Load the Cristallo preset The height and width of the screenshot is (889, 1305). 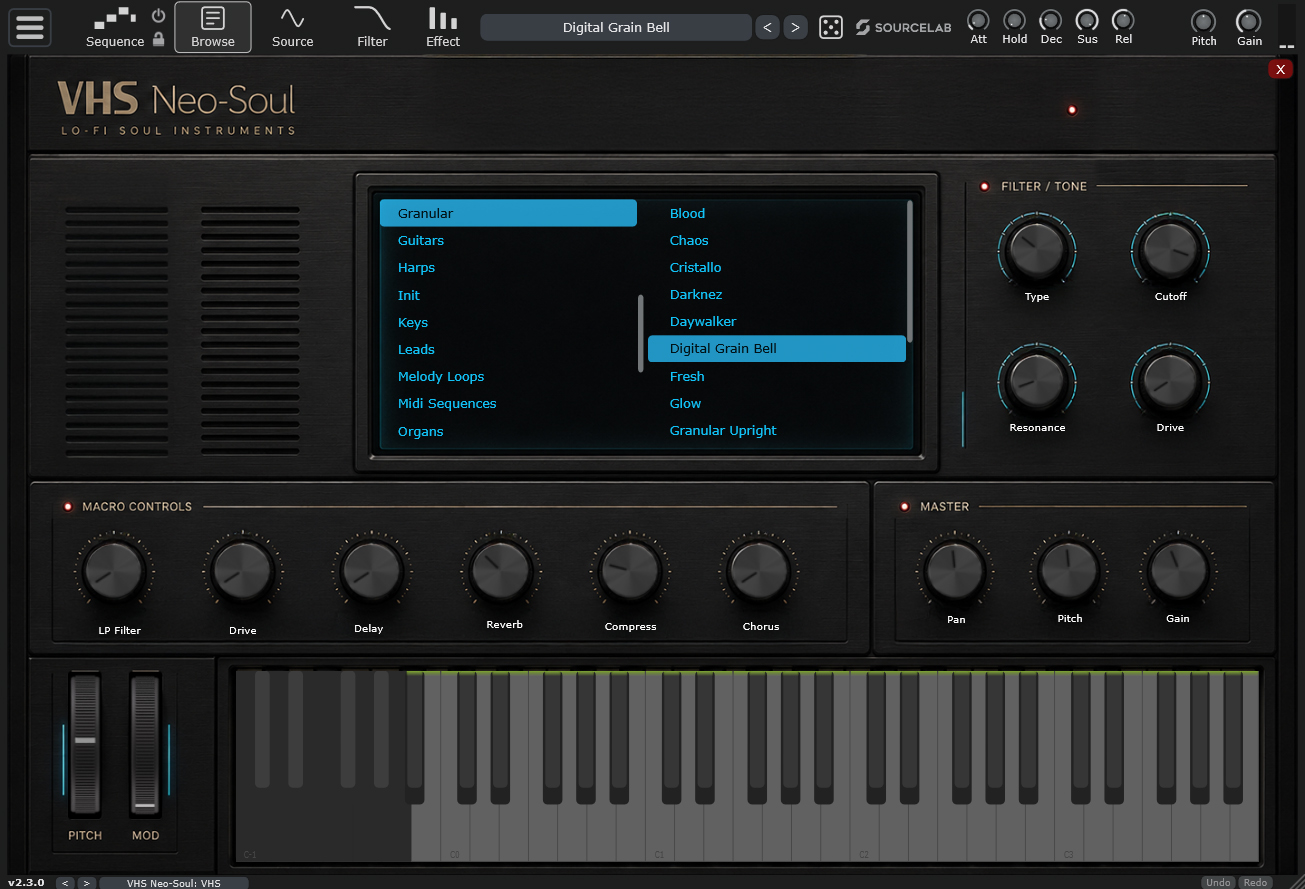click(x=777, y=267)
